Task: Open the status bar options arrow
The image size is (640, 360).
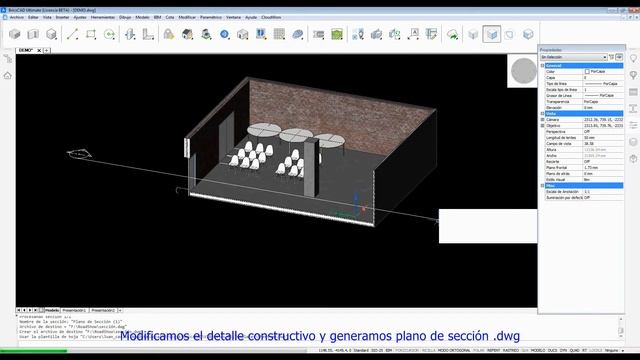Action: tap(623, 351)
